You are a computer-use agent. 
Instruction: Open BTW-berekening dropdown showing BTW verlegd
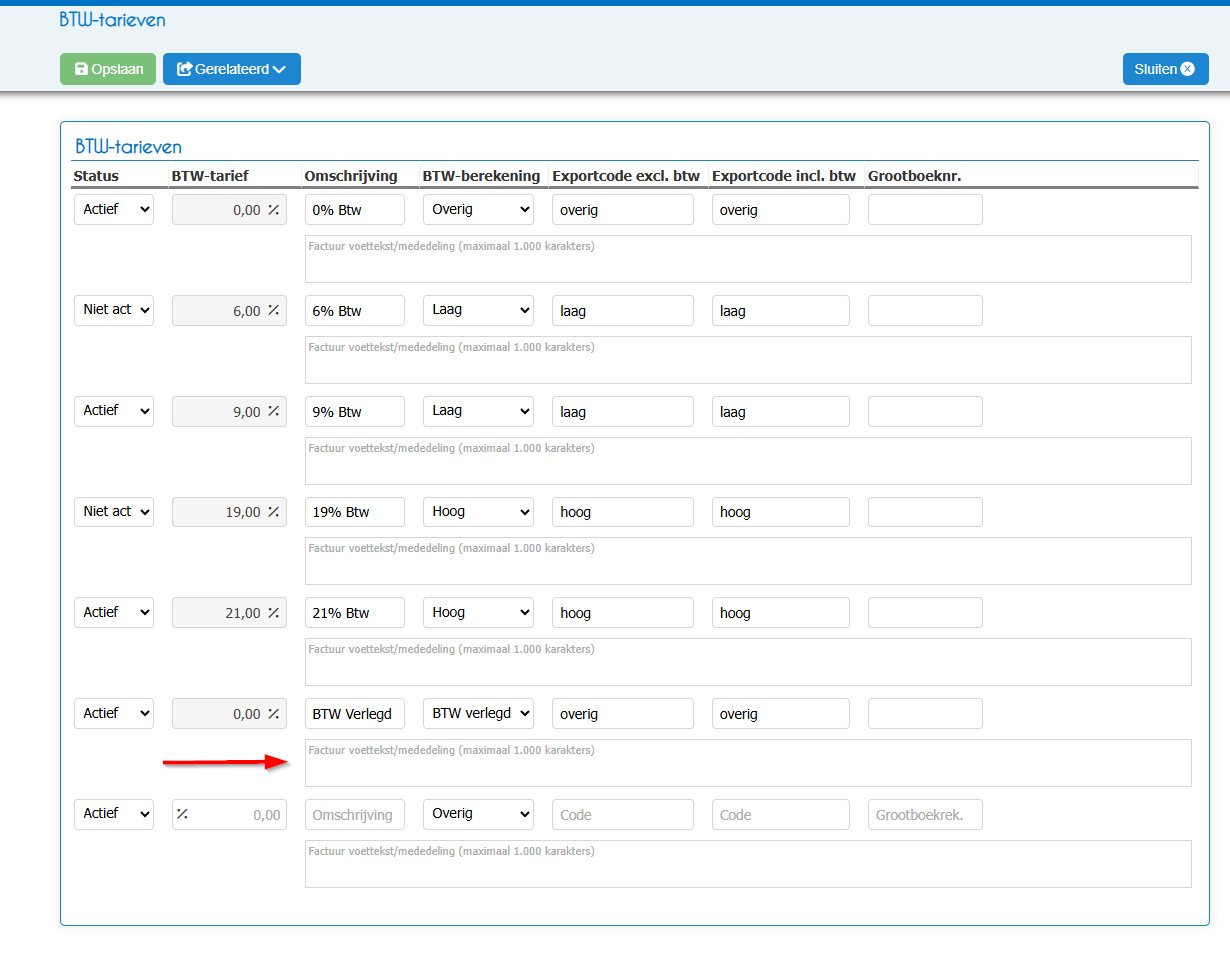[478, 713]
